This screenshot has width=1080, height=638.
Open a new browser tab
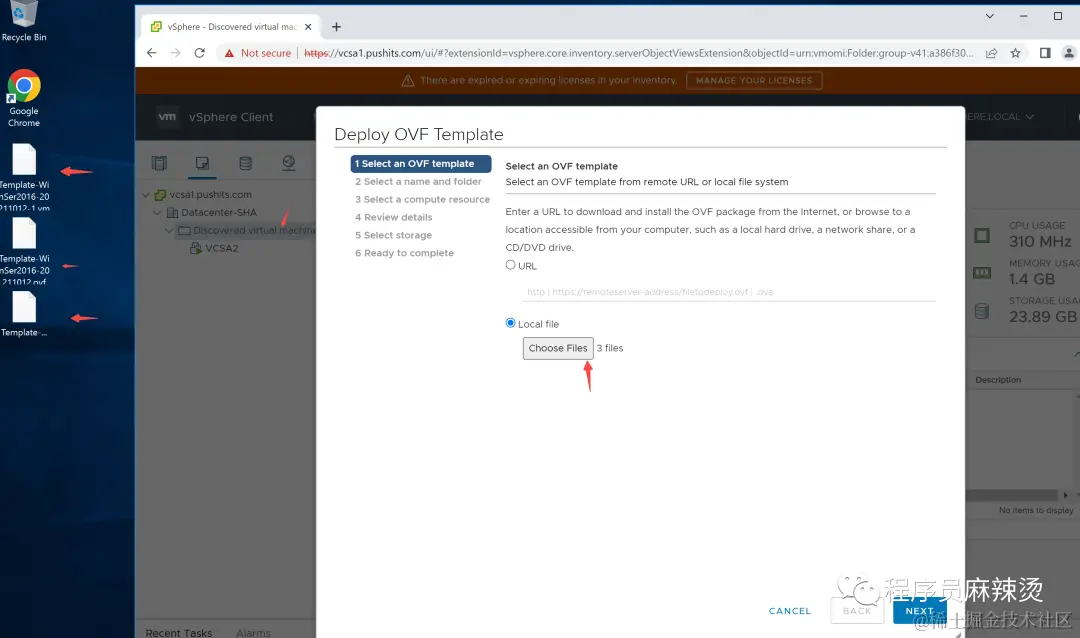[336, 27]
